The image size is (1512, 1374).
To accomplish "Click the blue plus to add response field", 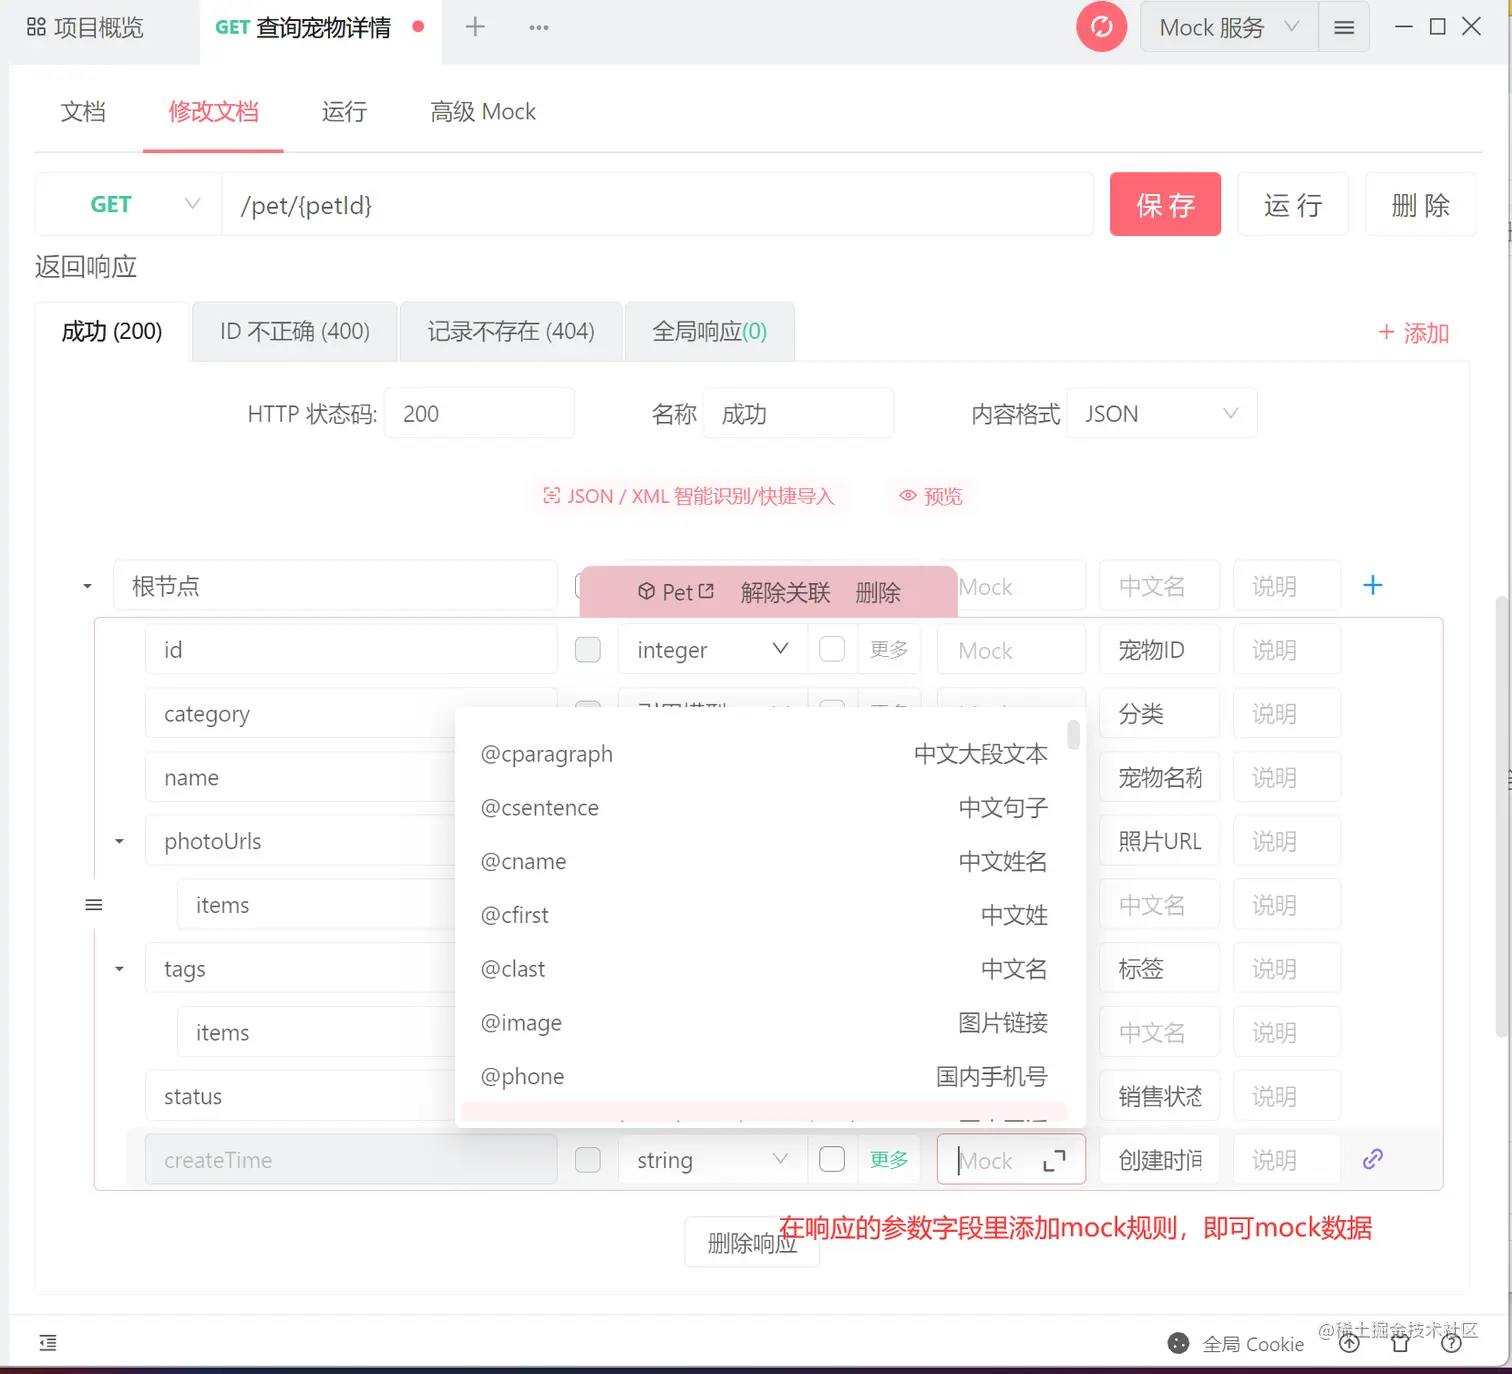I will (1373, 585).
